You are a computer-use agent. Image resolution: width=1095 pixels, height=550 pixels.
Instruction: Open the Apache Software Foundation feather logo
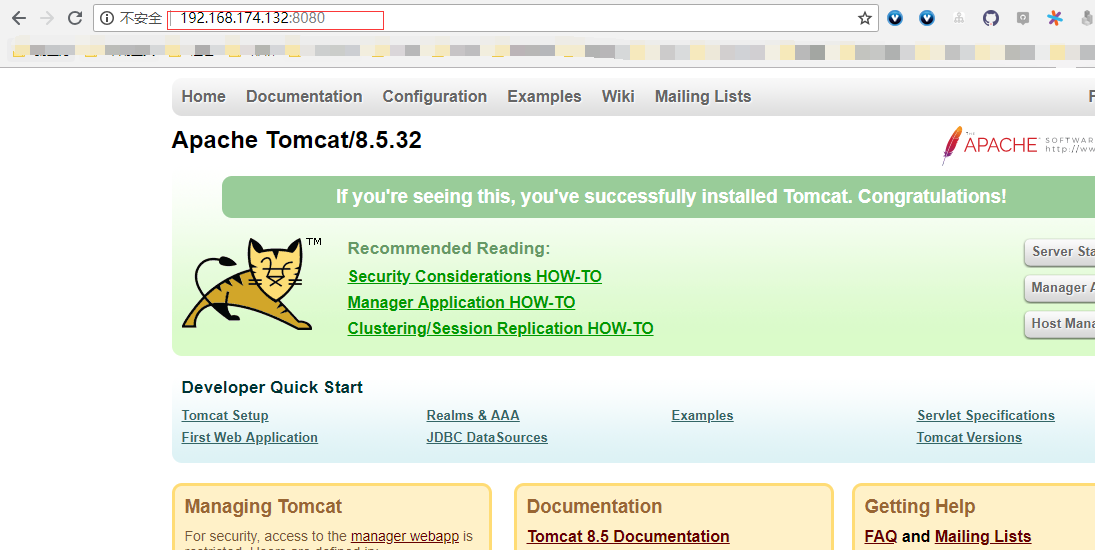pos(1017,145)
